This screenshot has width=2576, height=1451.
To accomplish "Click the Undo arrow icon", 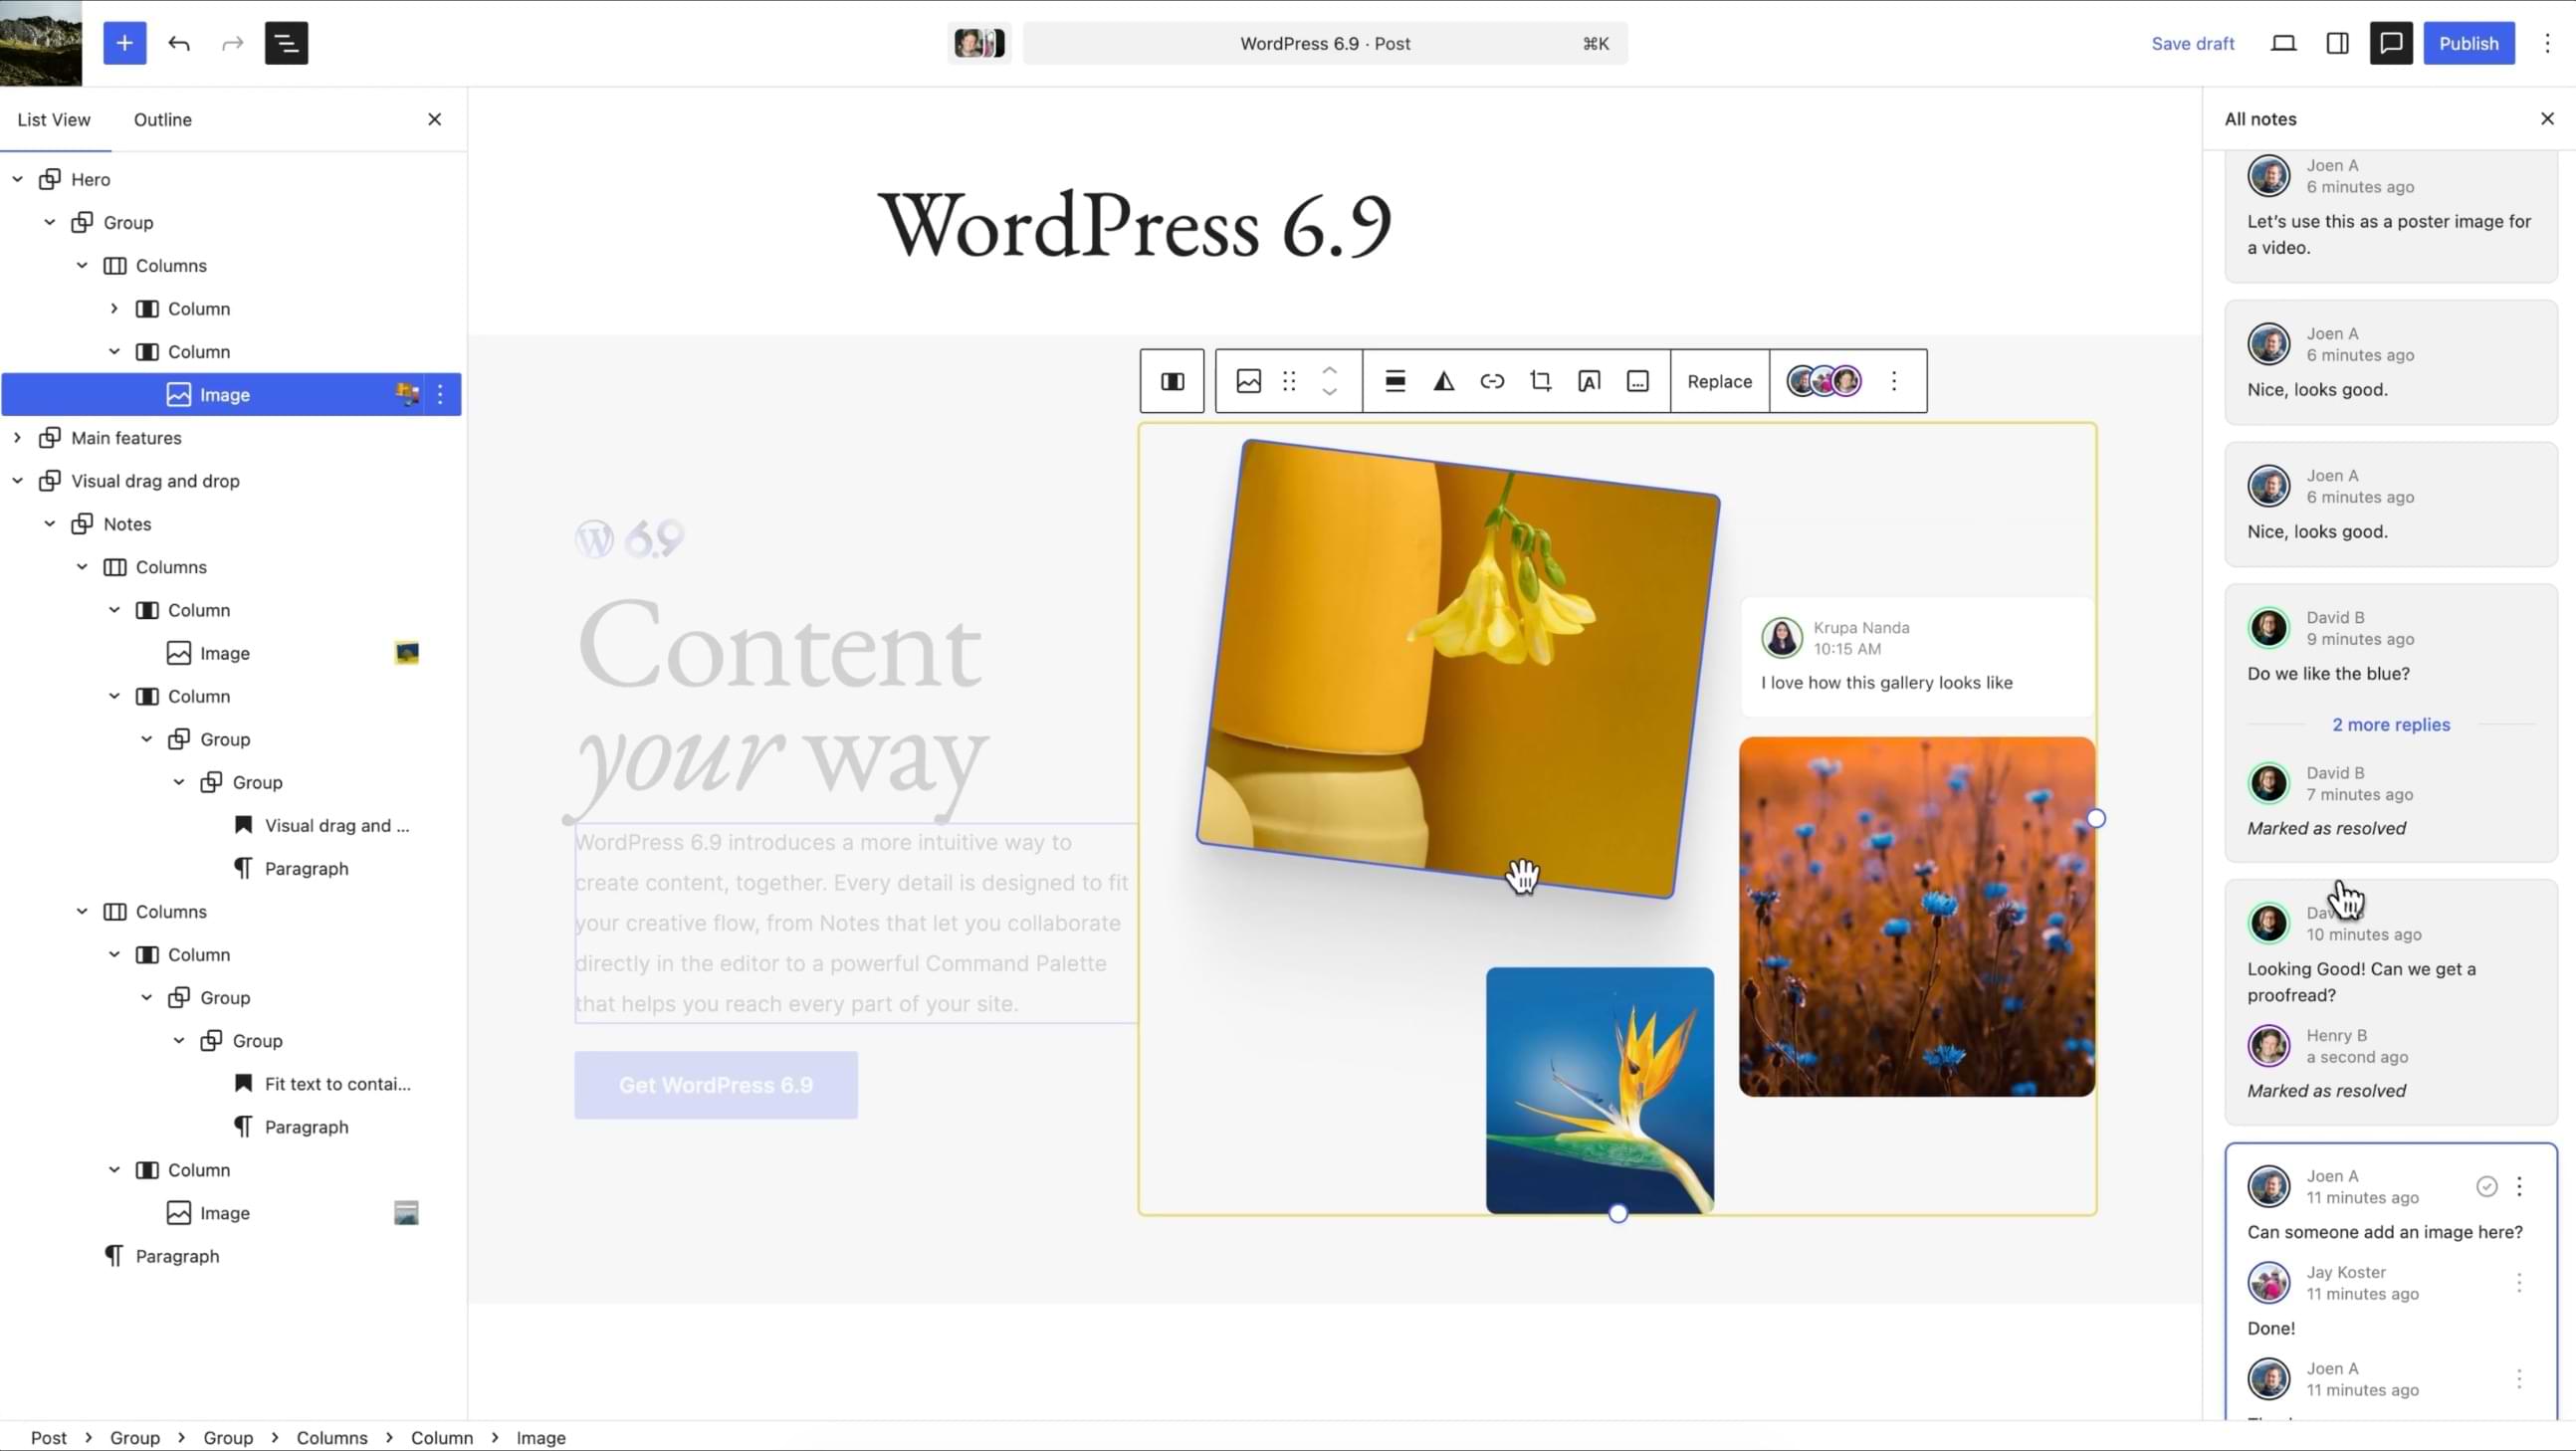I will coord(179,43).
